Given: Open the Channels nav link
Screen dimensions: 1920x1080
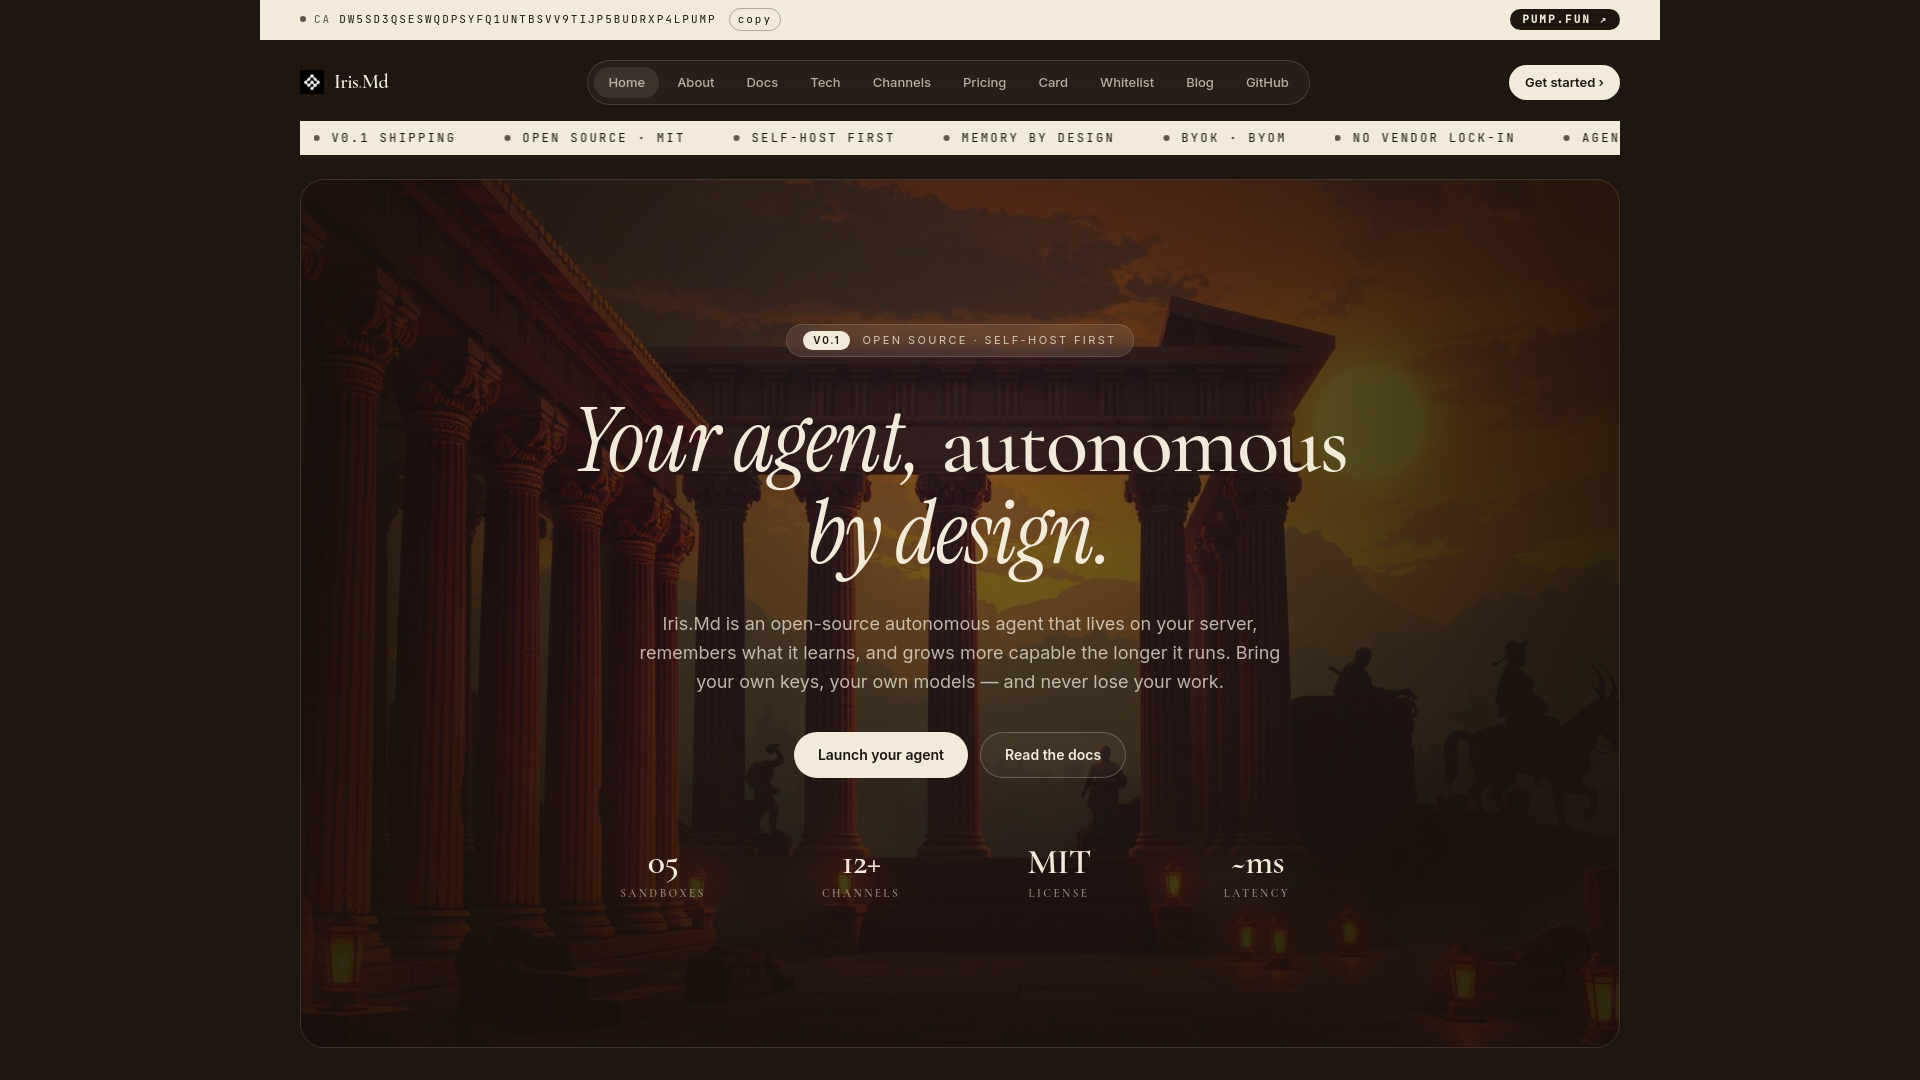Looking at the screenshot, I should point(901,83).
